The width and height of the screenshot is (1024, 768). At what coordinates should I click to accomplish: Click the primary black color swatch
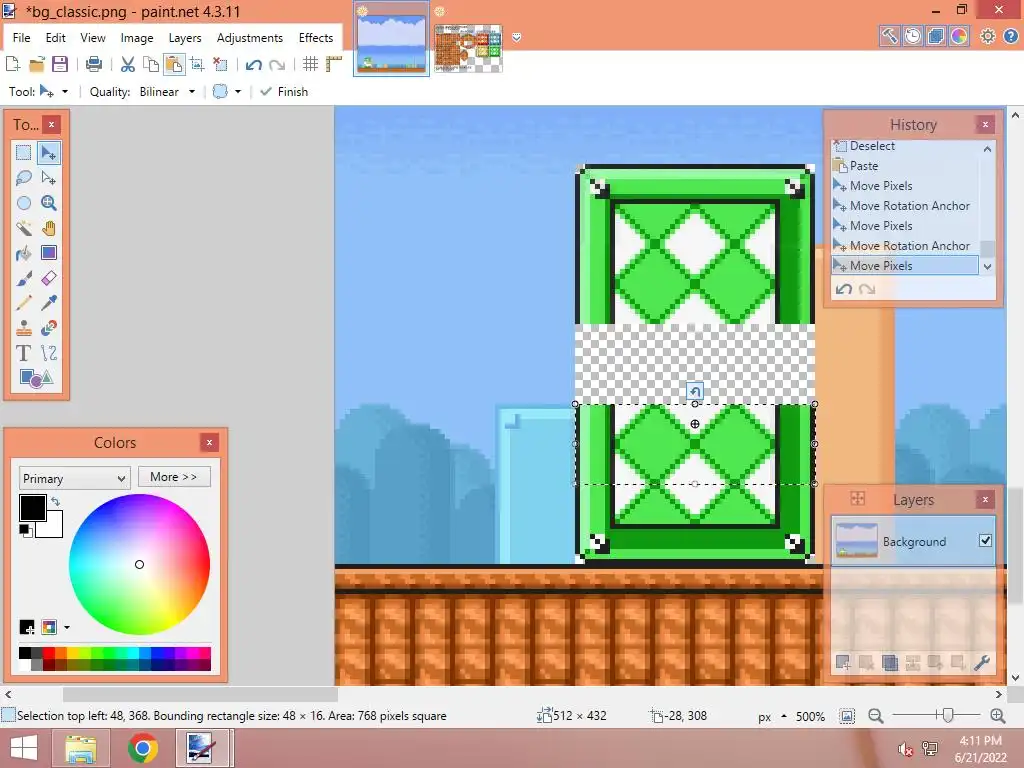pos(31,507)
